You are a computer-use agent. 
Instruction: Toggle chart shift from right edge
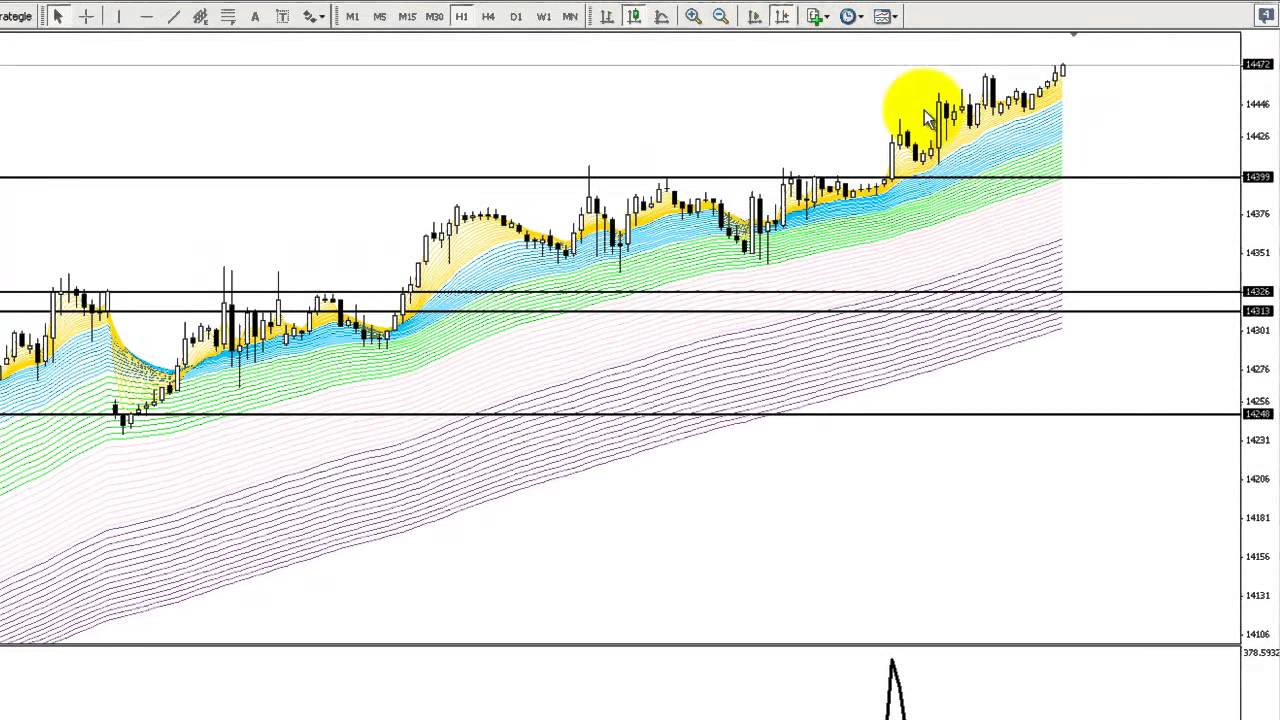(782, 16)
